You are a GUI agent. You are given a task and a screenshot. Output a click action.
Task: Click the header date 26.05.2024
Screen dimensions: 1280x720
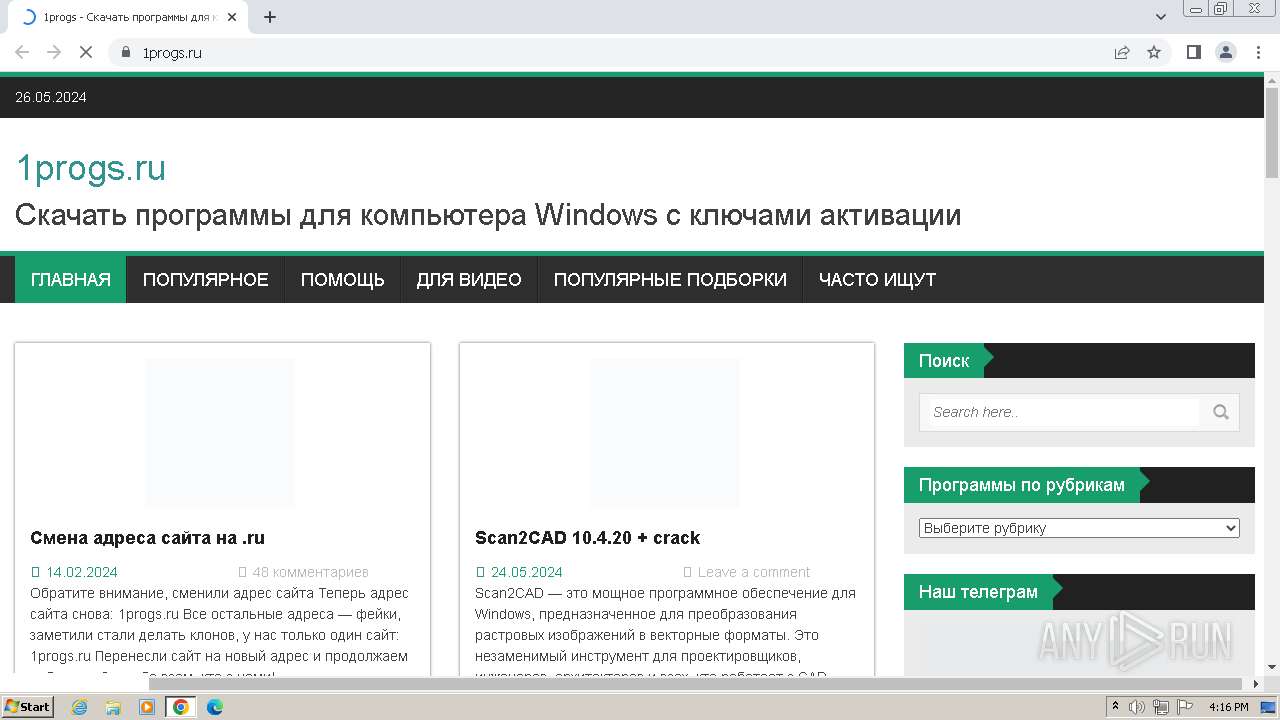tap(51, 97)
